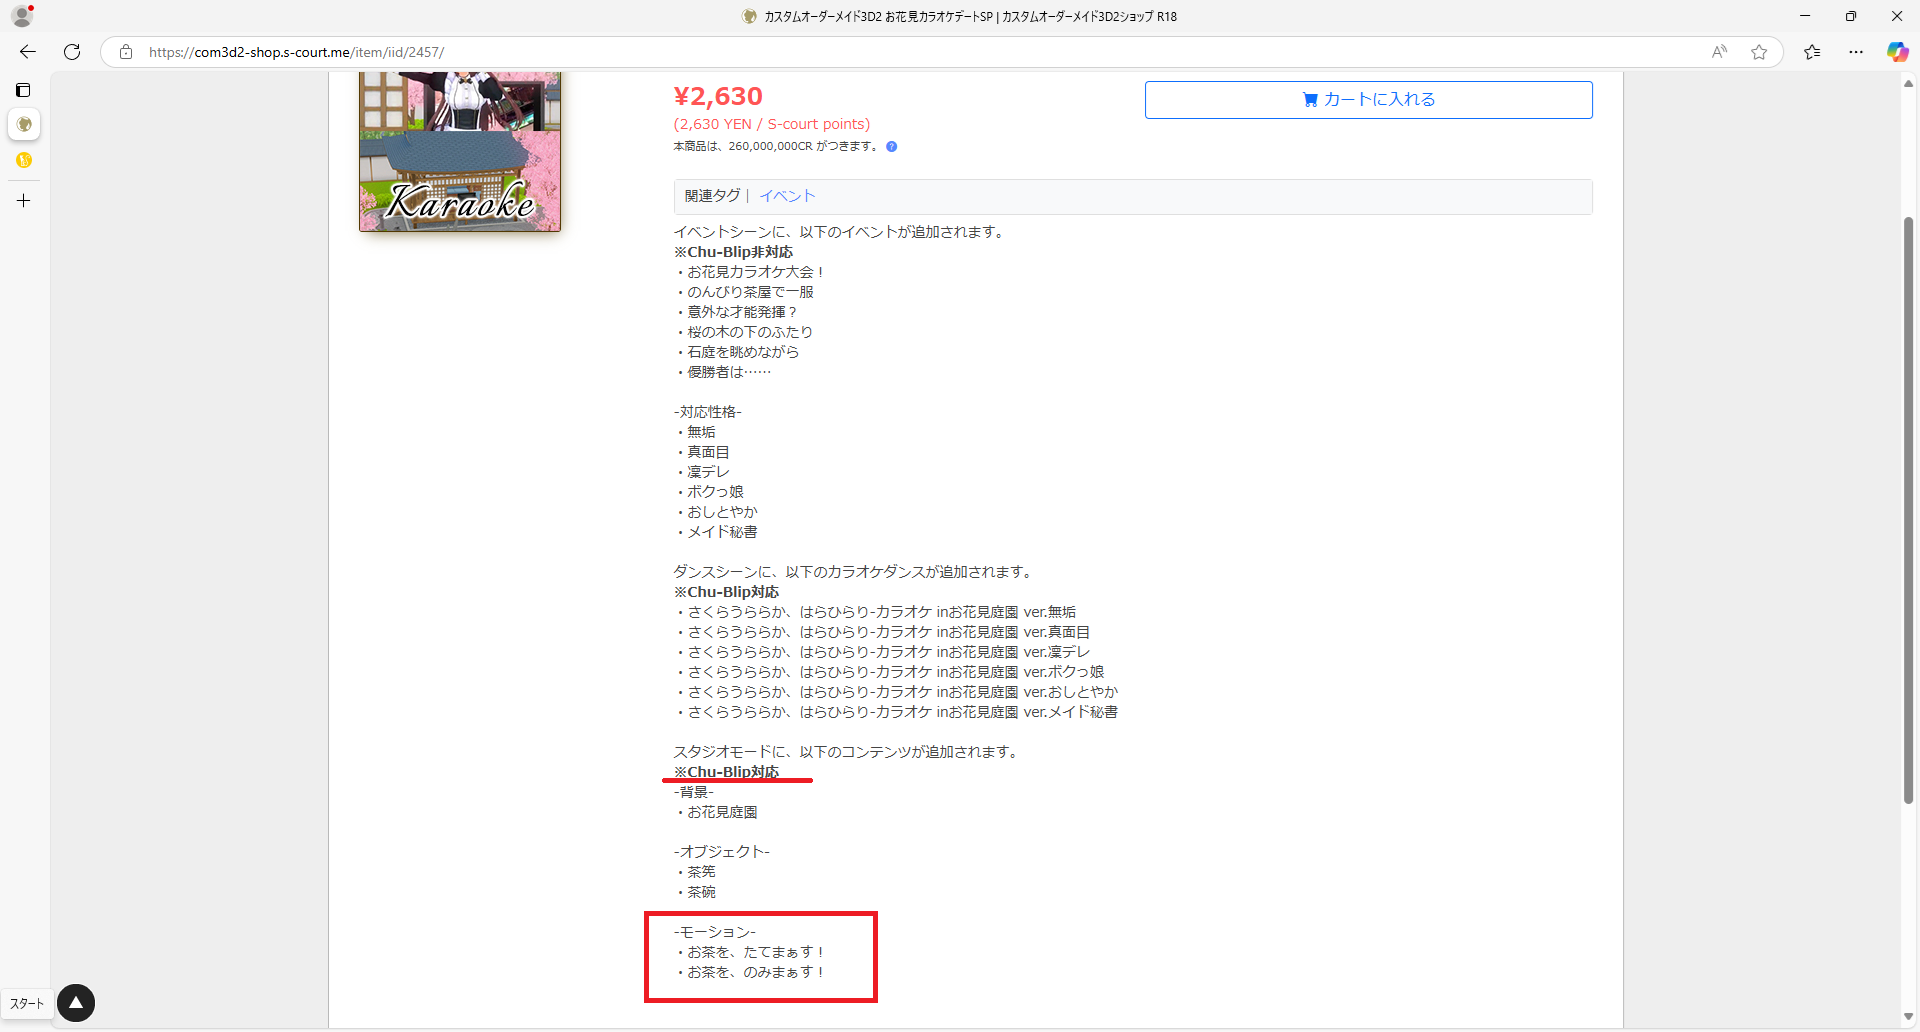This screenshot has height=1032, width=1920.
Task: Minimize the browser window
Action: (1805, 16)
